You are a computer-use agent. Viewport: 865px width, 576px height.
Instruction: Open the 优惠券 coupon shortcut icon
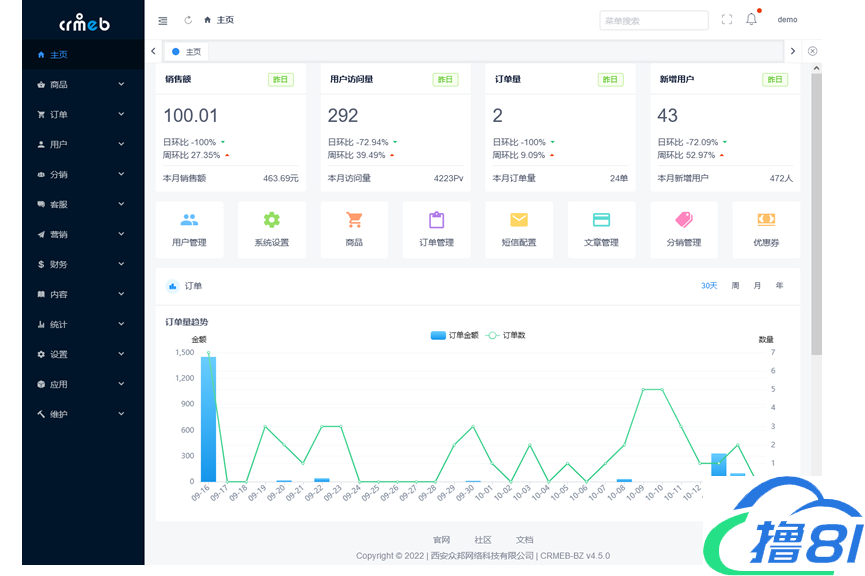[x=765, y=221]
